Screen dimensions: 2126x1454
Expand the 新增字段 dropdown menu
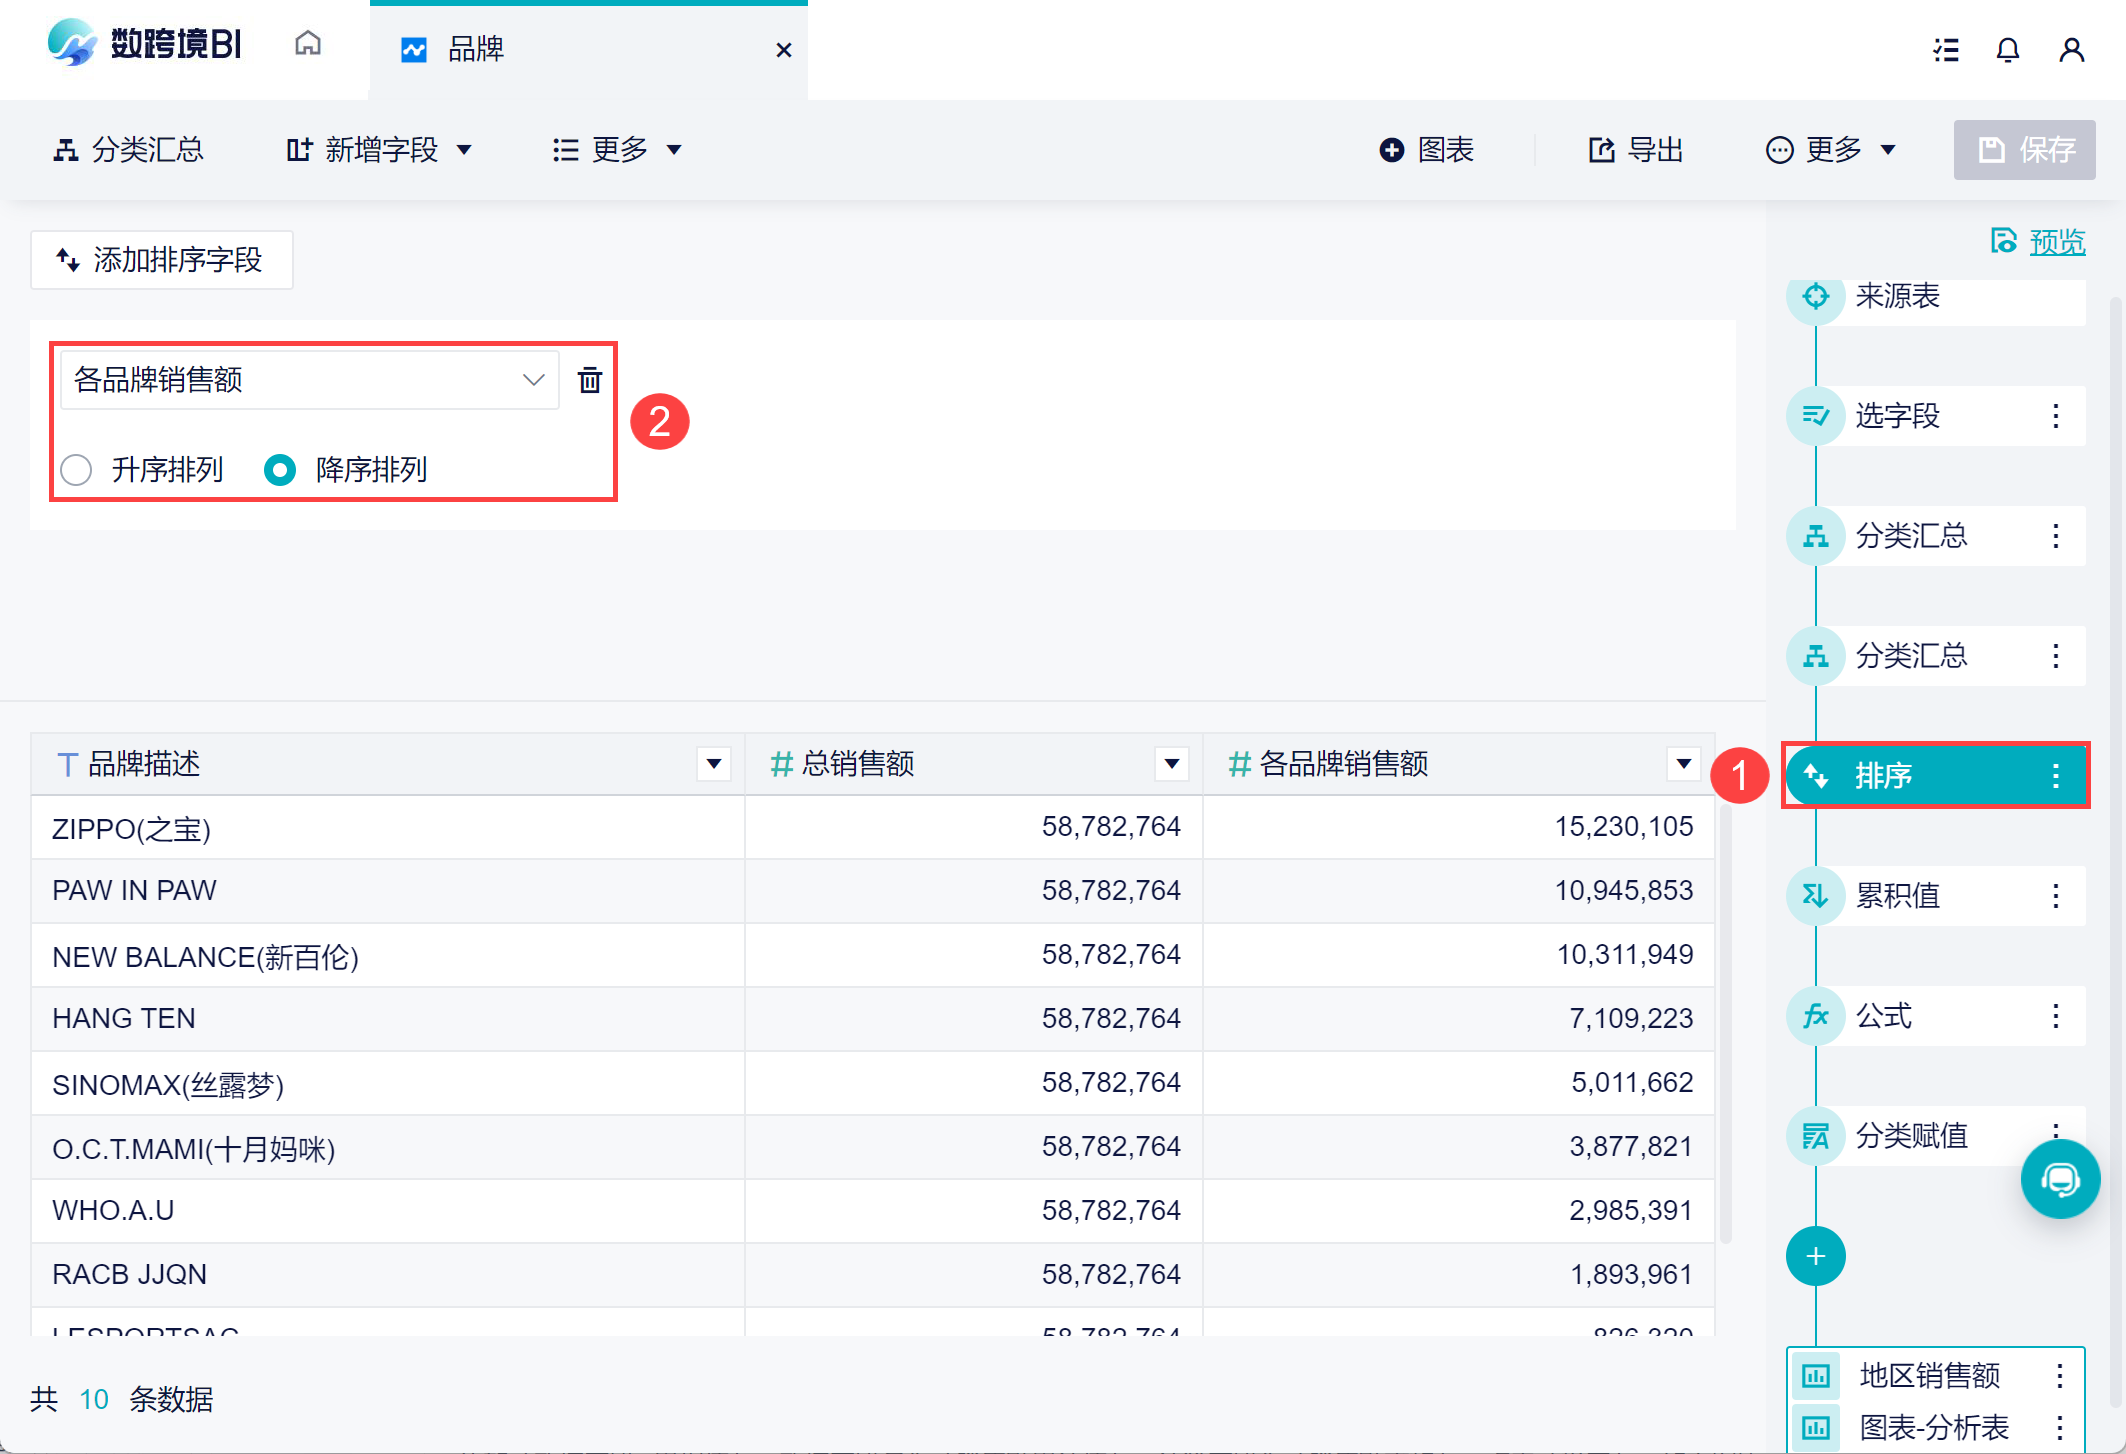379,150
